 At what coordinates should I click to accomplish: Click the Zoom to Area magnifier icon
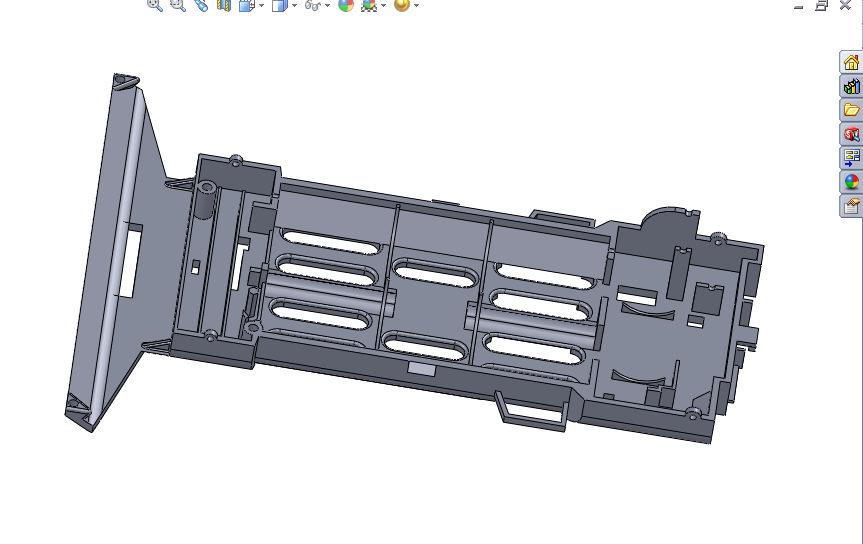click(x=178, y=5)
